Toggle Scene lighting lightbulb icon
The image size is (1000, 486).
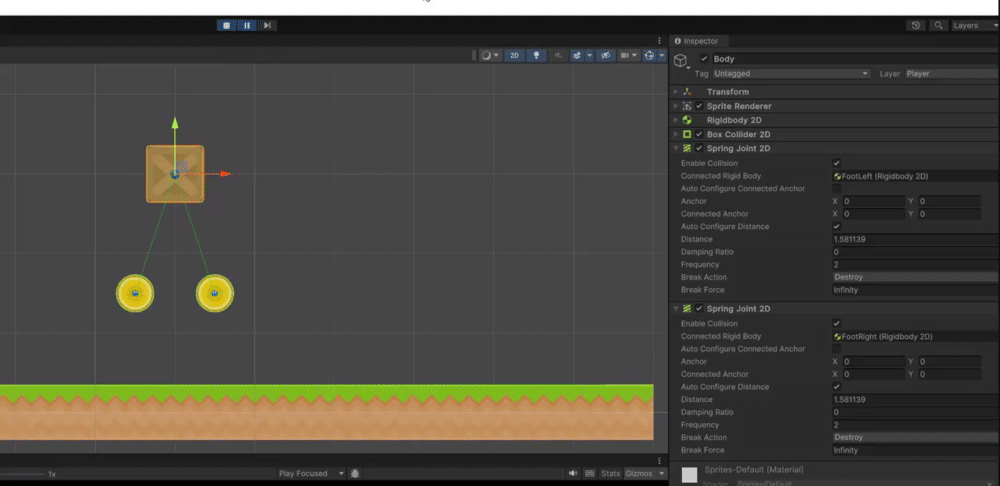536,55
